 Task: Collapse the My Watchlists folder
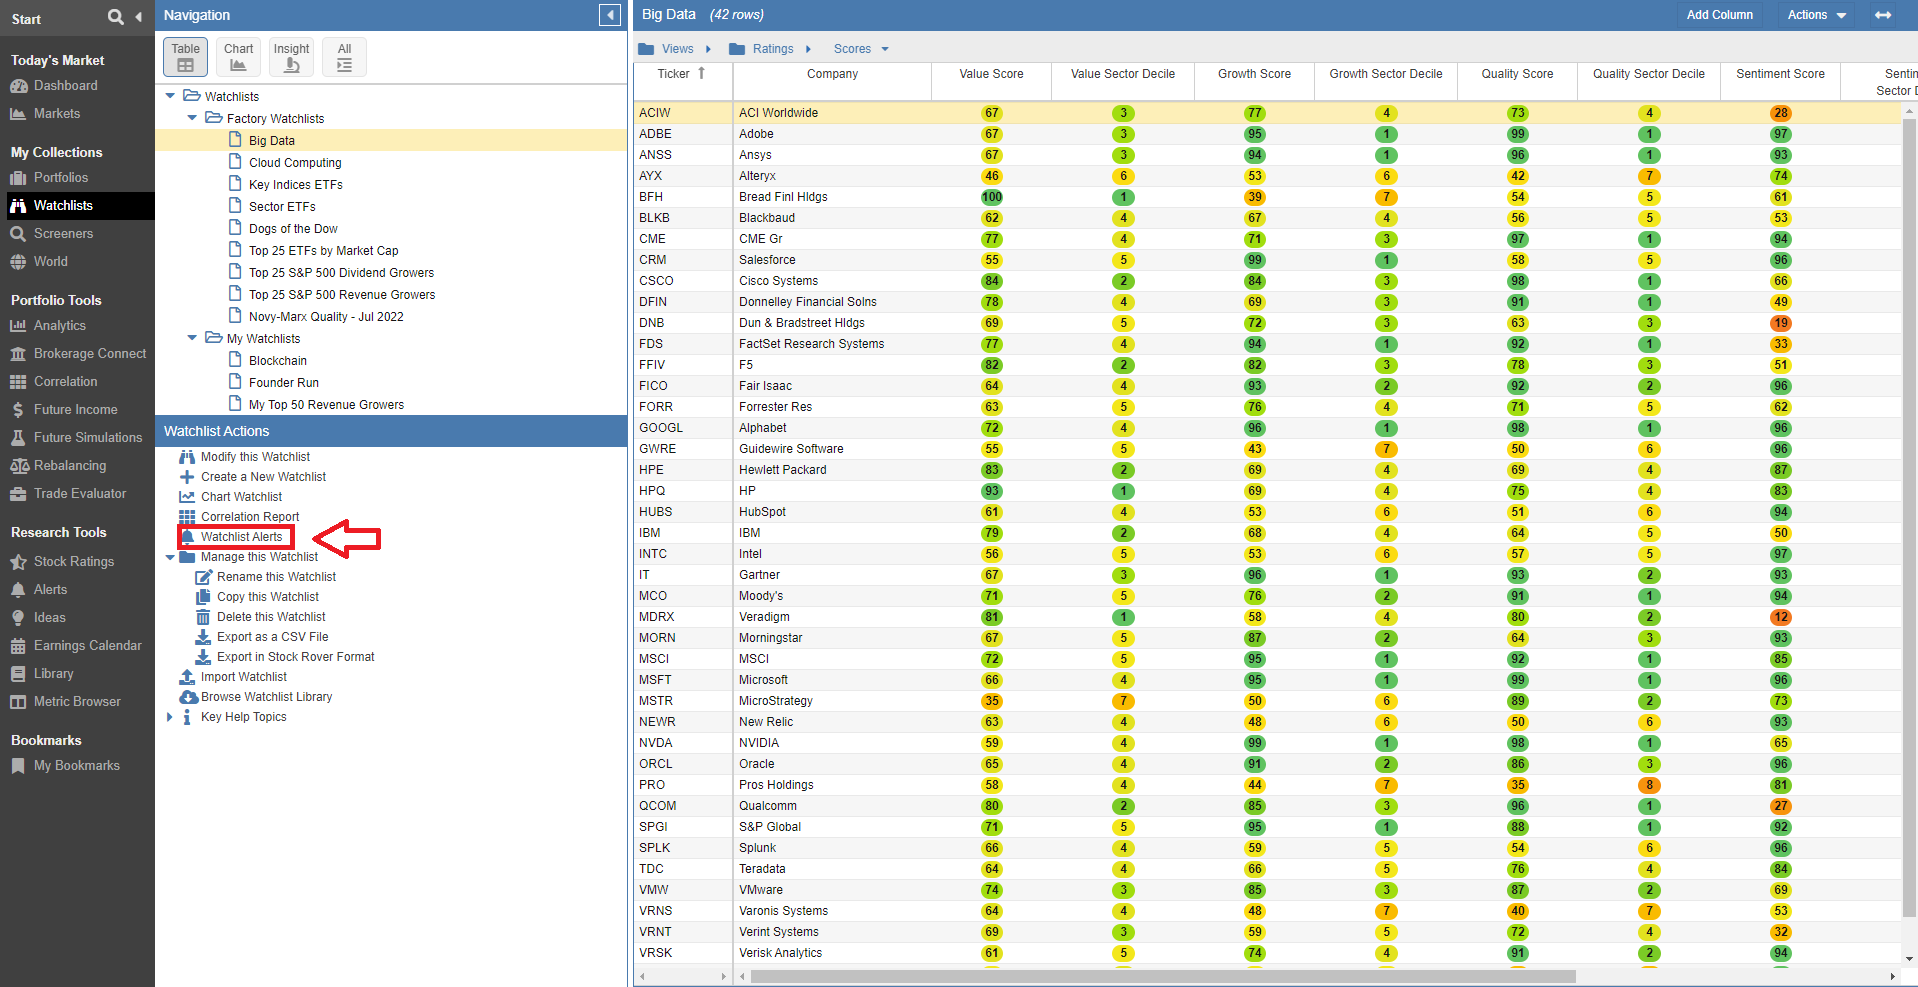[192, 338]
